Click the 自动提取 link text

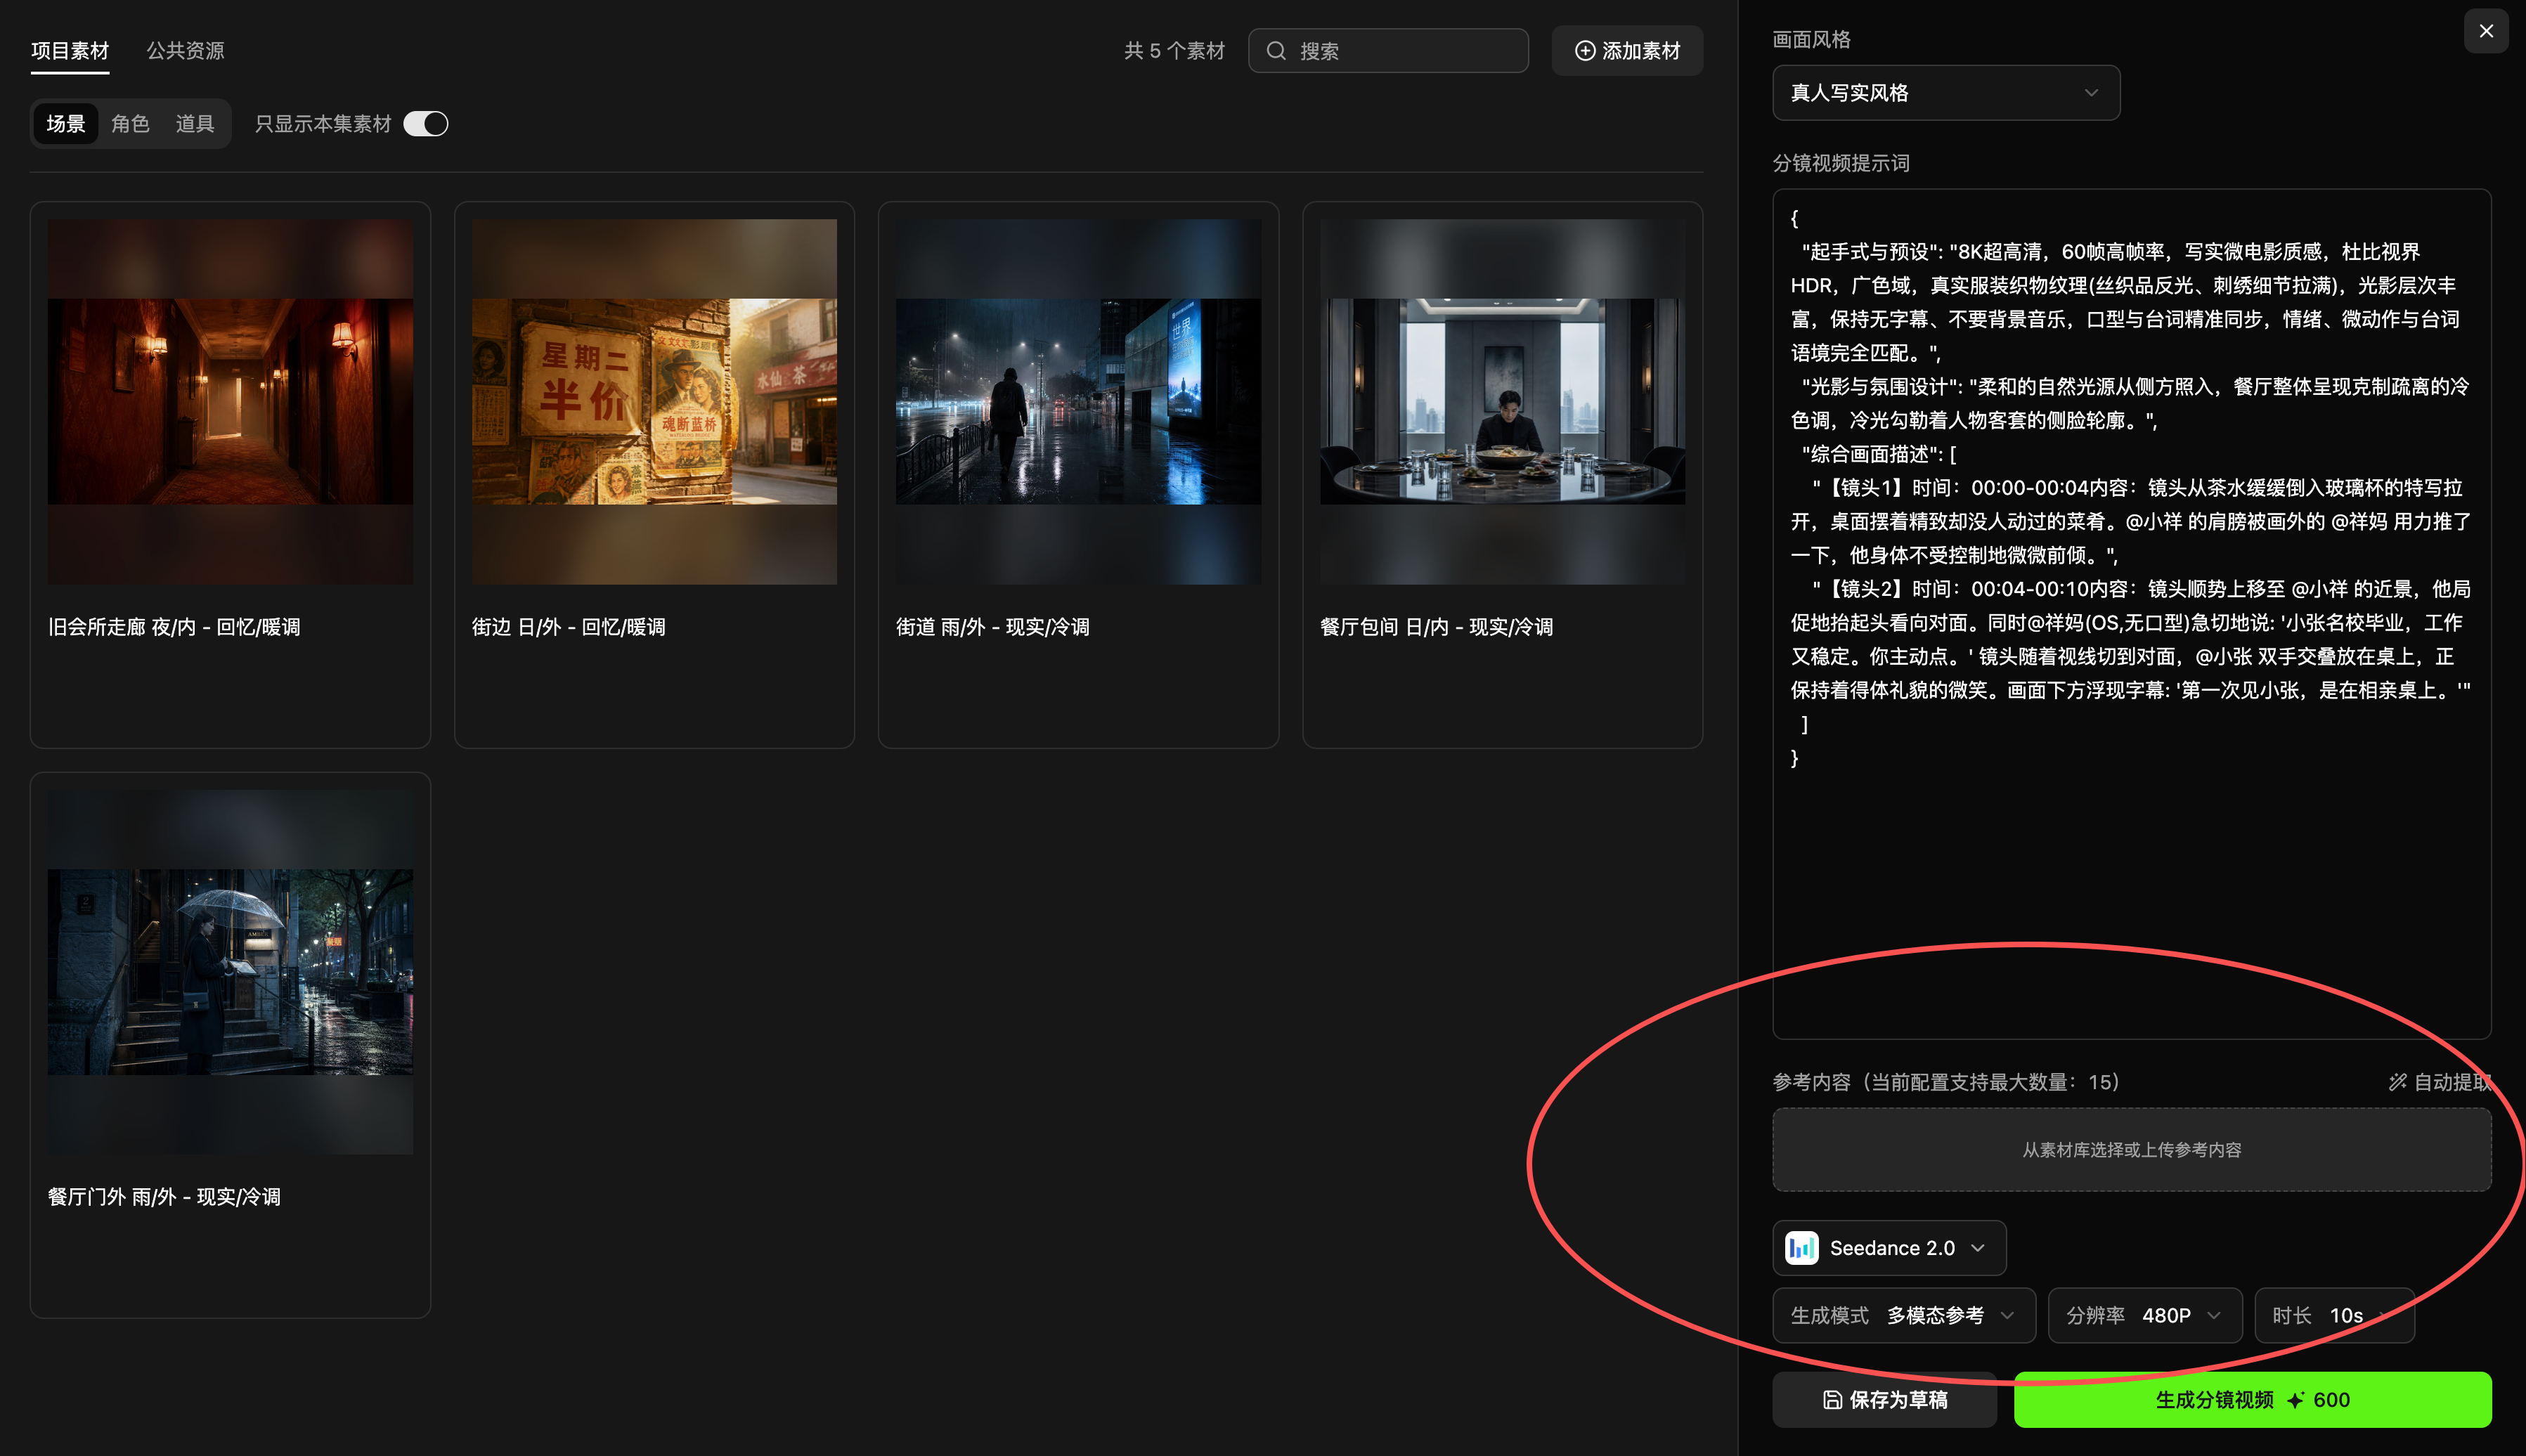pyautogui.click(x=2452, y=1082)
